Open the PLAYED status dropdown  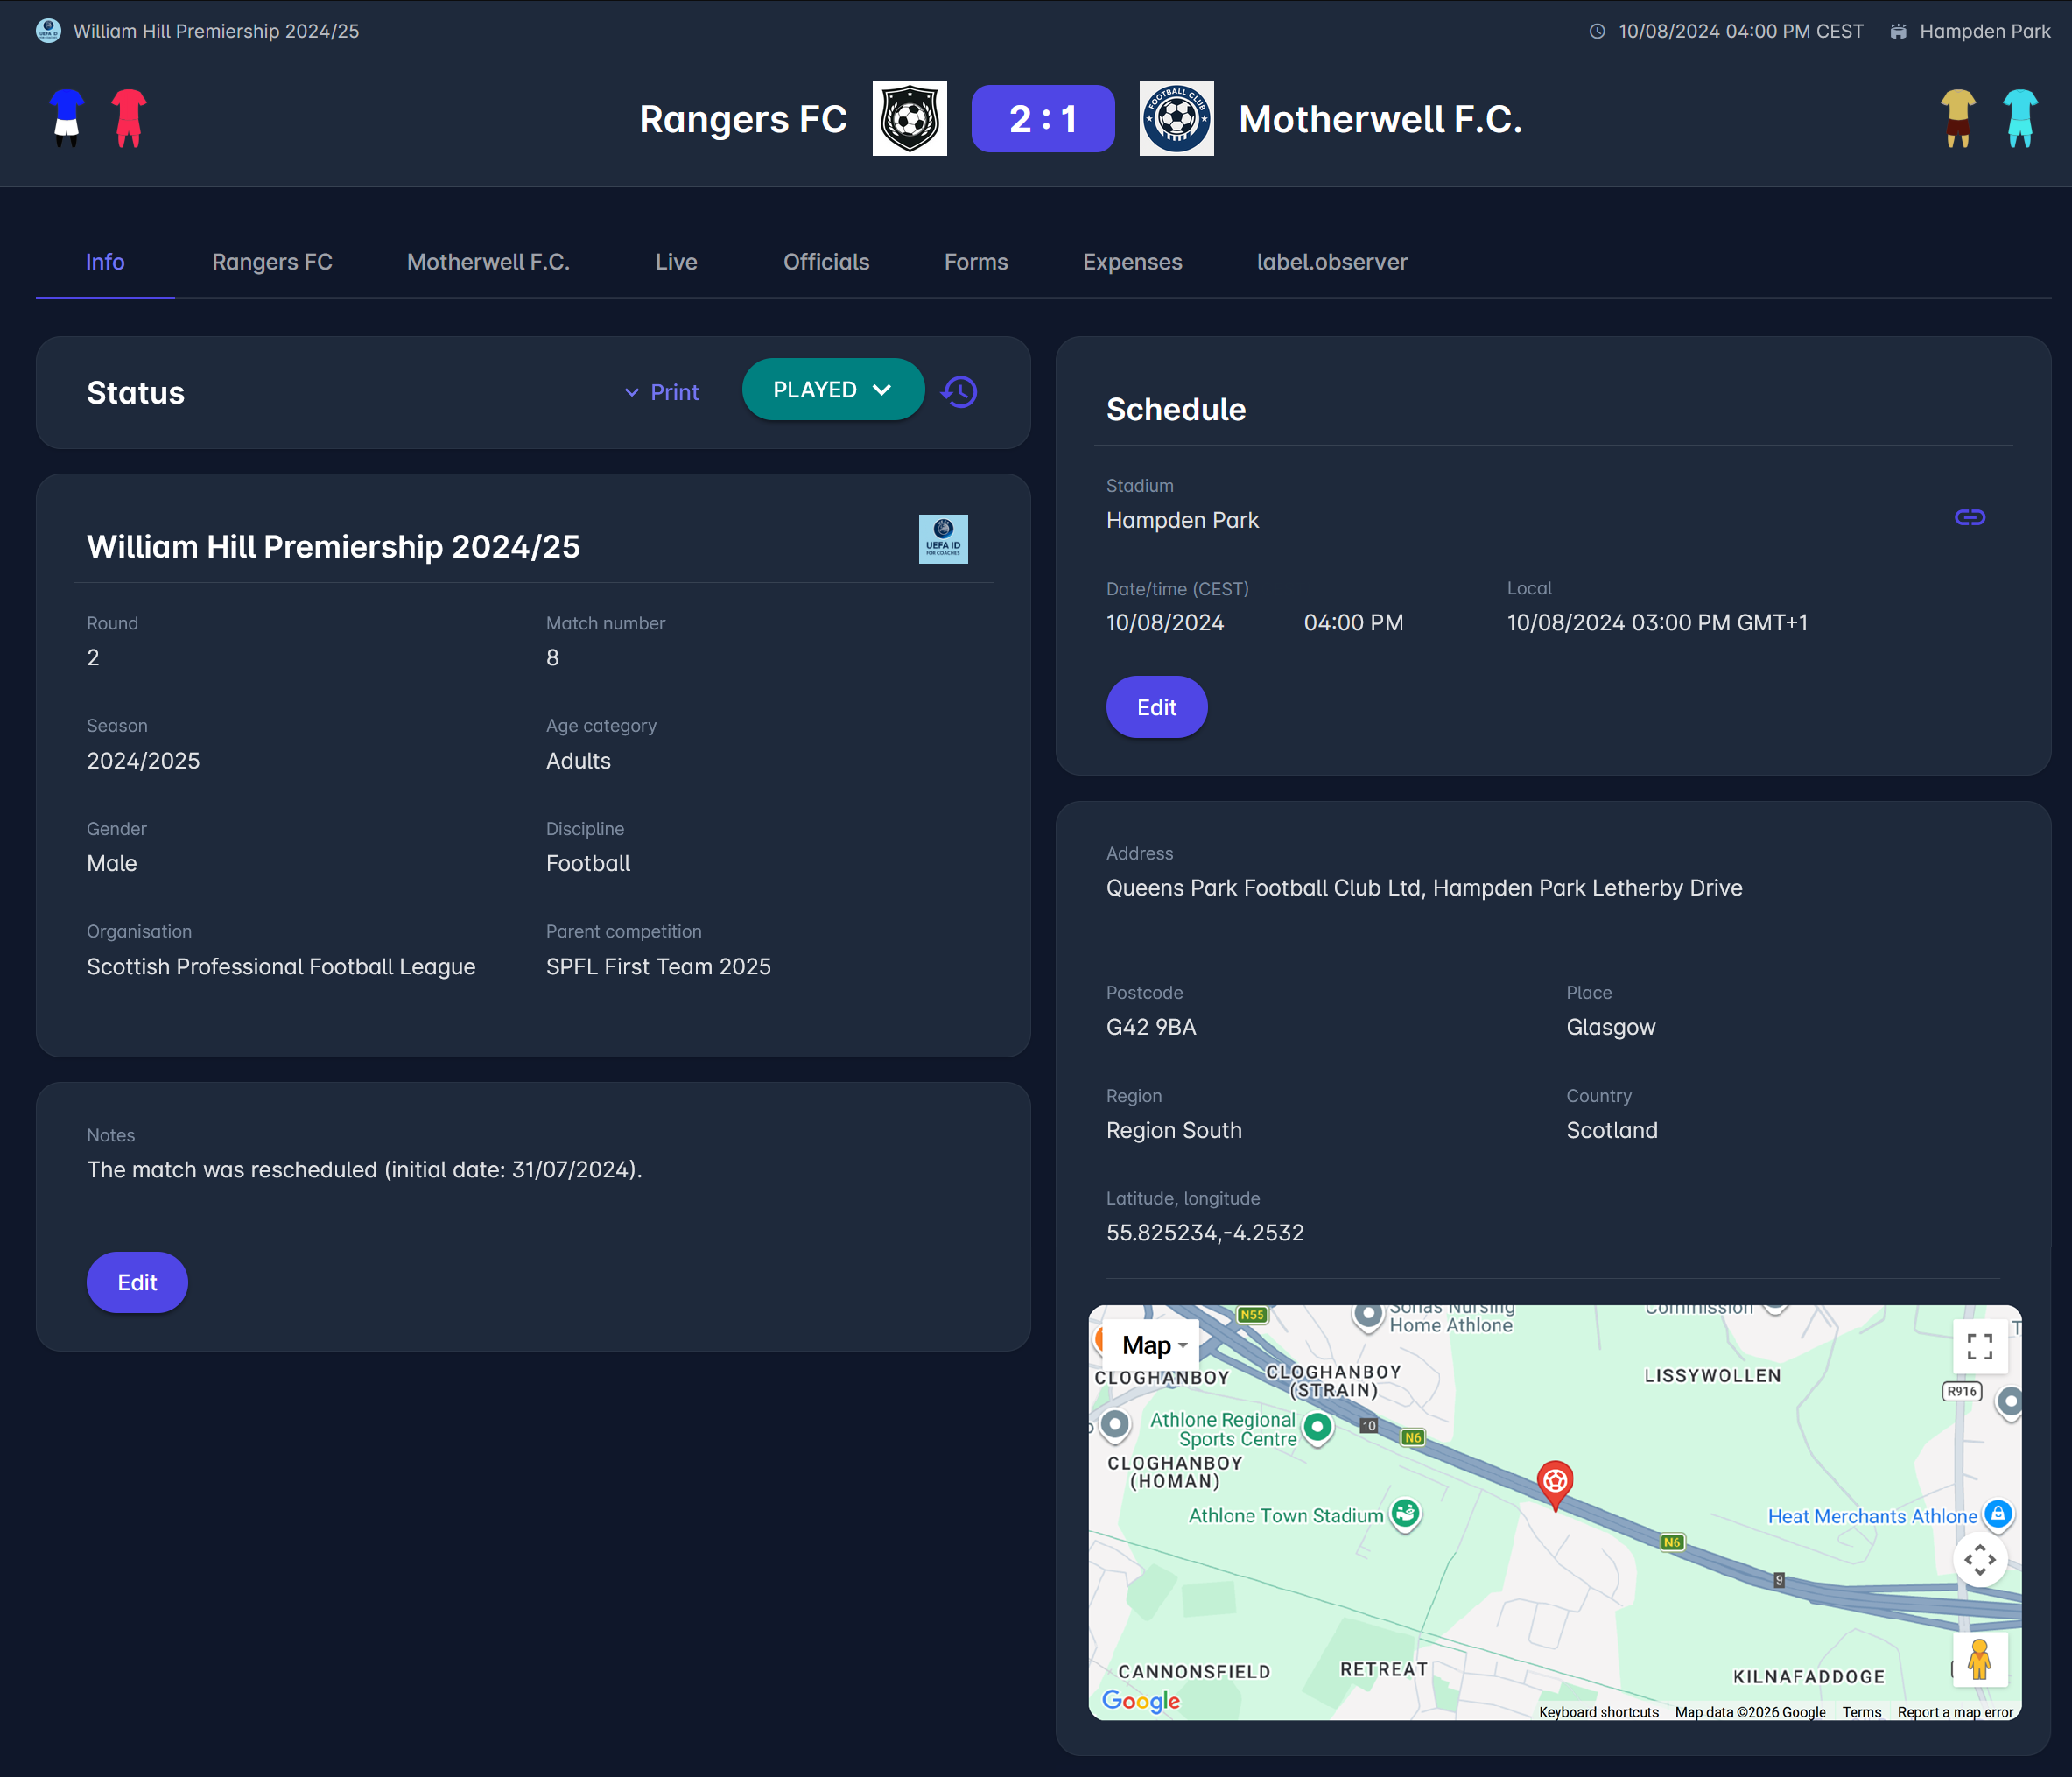(832, 389)
